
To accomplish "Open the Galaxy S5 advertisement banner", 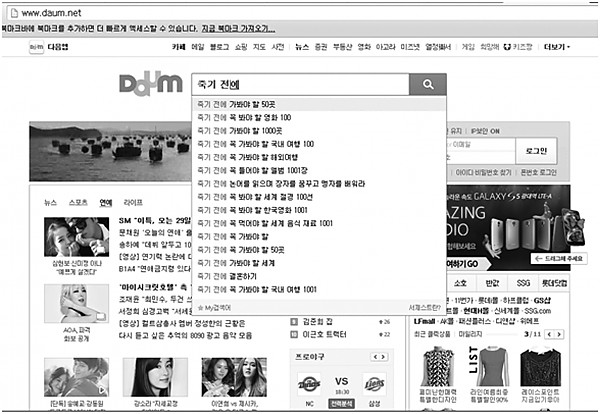I will 508,228.
